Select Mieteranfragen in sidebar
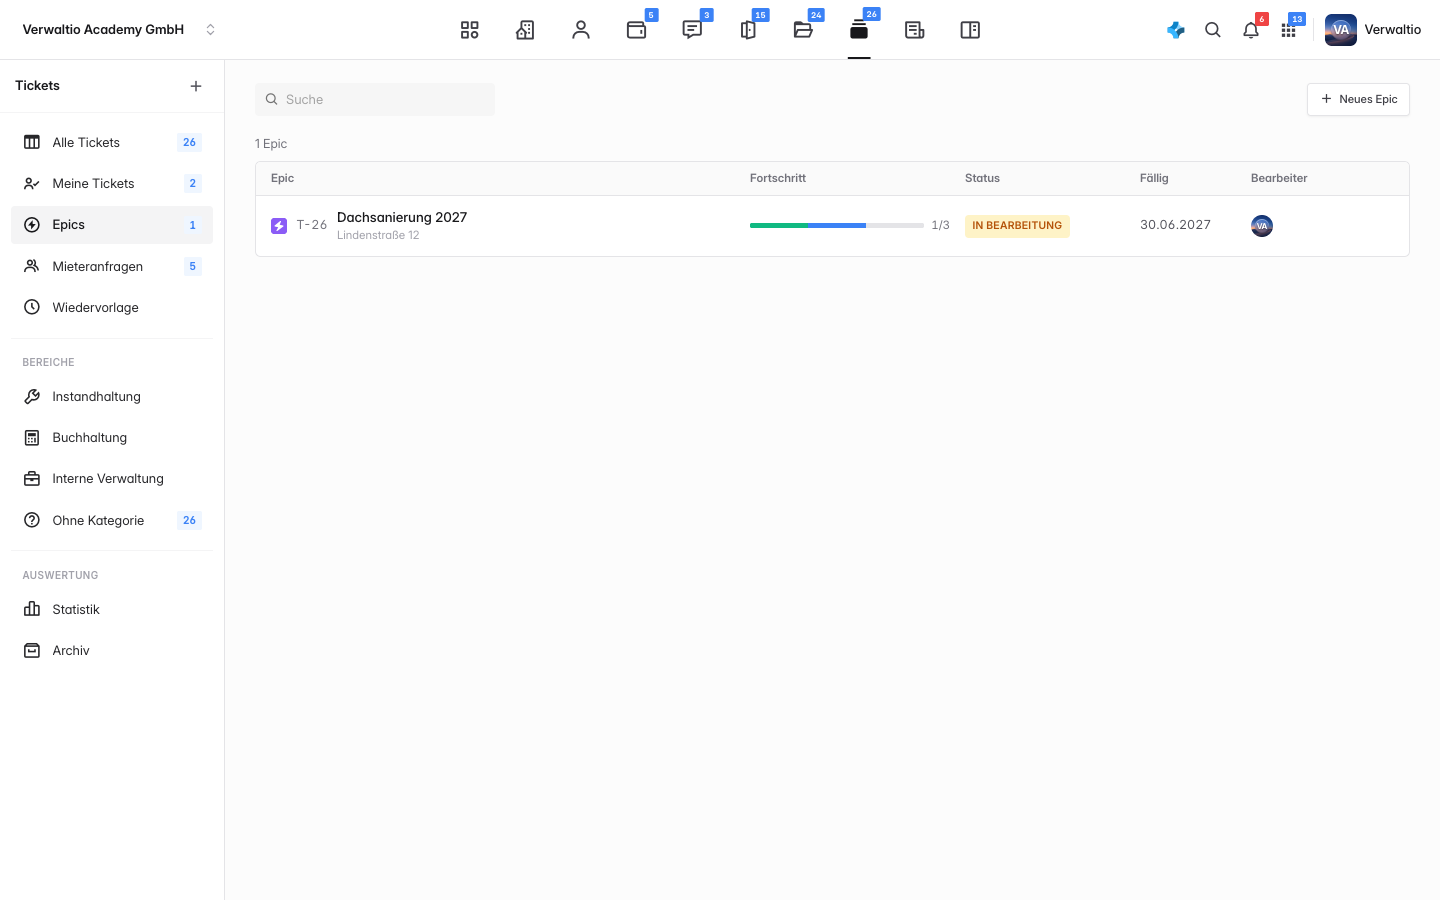The width and height of the screenshot is (1440, 900). coord(112,266)
